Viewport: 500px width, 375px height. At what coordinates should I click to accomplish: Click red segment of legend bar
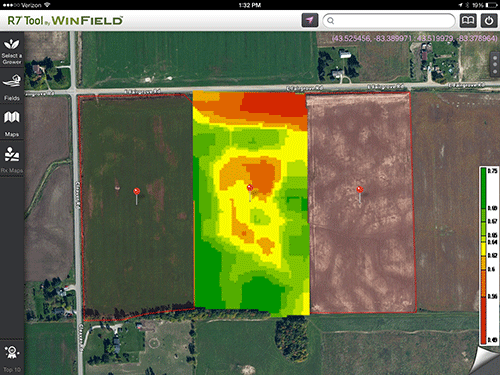click(x=483, y=320)
